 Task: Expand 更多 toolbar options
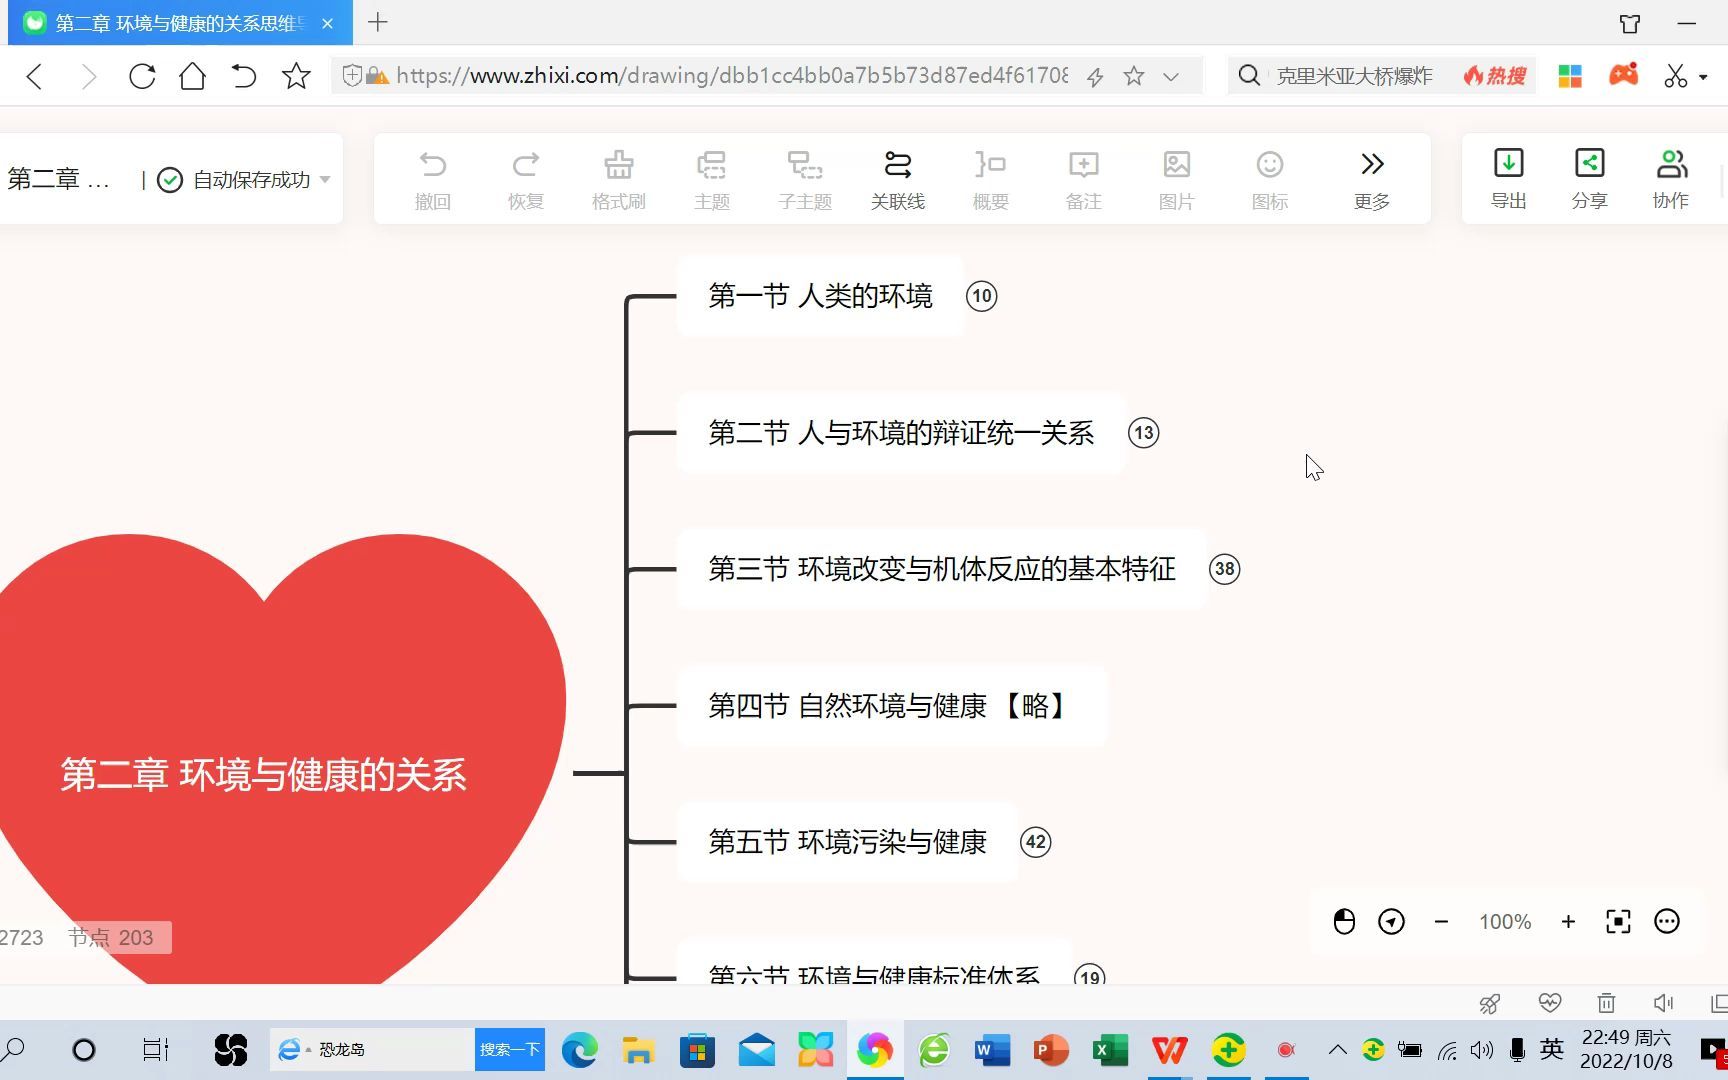(x=1371, y=180)
